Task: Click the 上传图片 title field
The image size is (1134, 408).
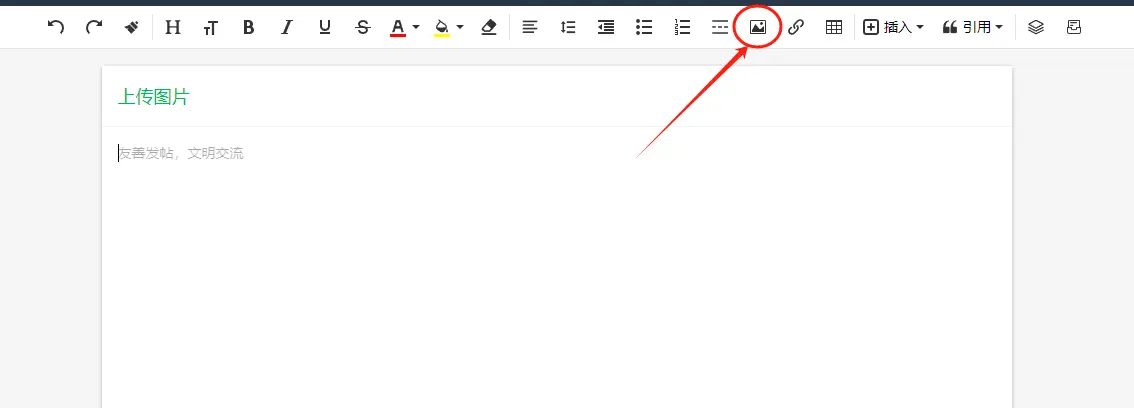Action: tap(400, 97)
